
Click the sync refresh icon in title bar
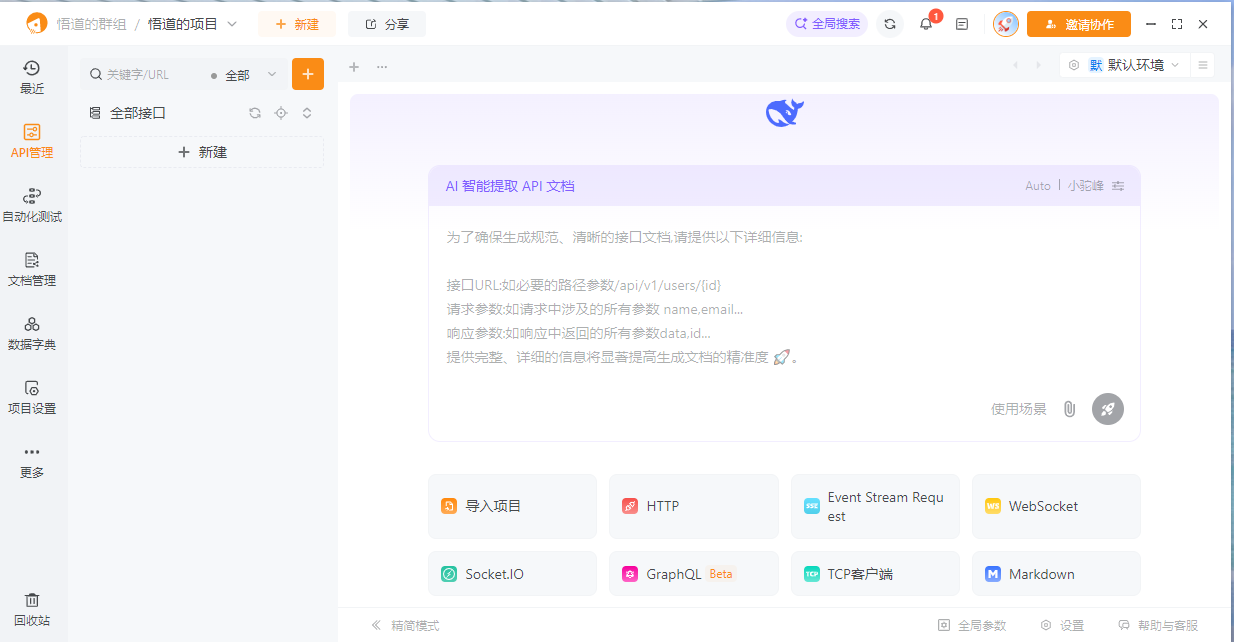coord(890,24)
